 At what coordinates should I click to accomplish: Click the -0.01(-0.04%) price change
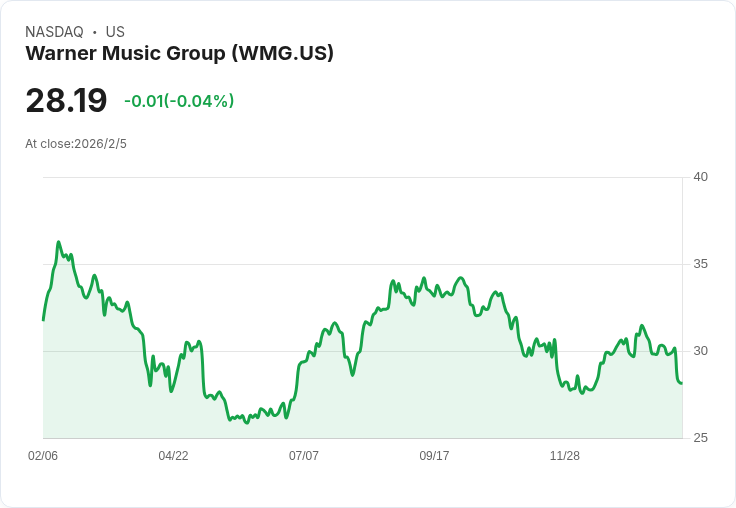[179, 101]
